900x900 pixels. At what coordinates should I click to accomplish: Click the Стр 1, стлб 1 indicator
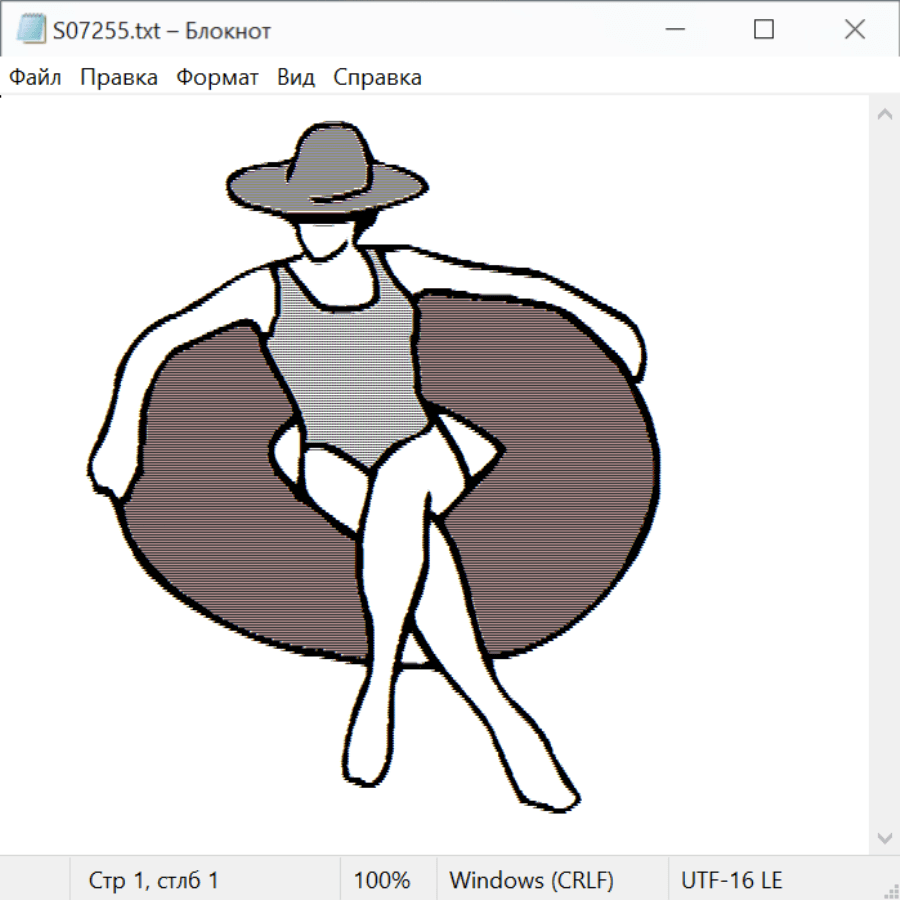click(154, 880)
